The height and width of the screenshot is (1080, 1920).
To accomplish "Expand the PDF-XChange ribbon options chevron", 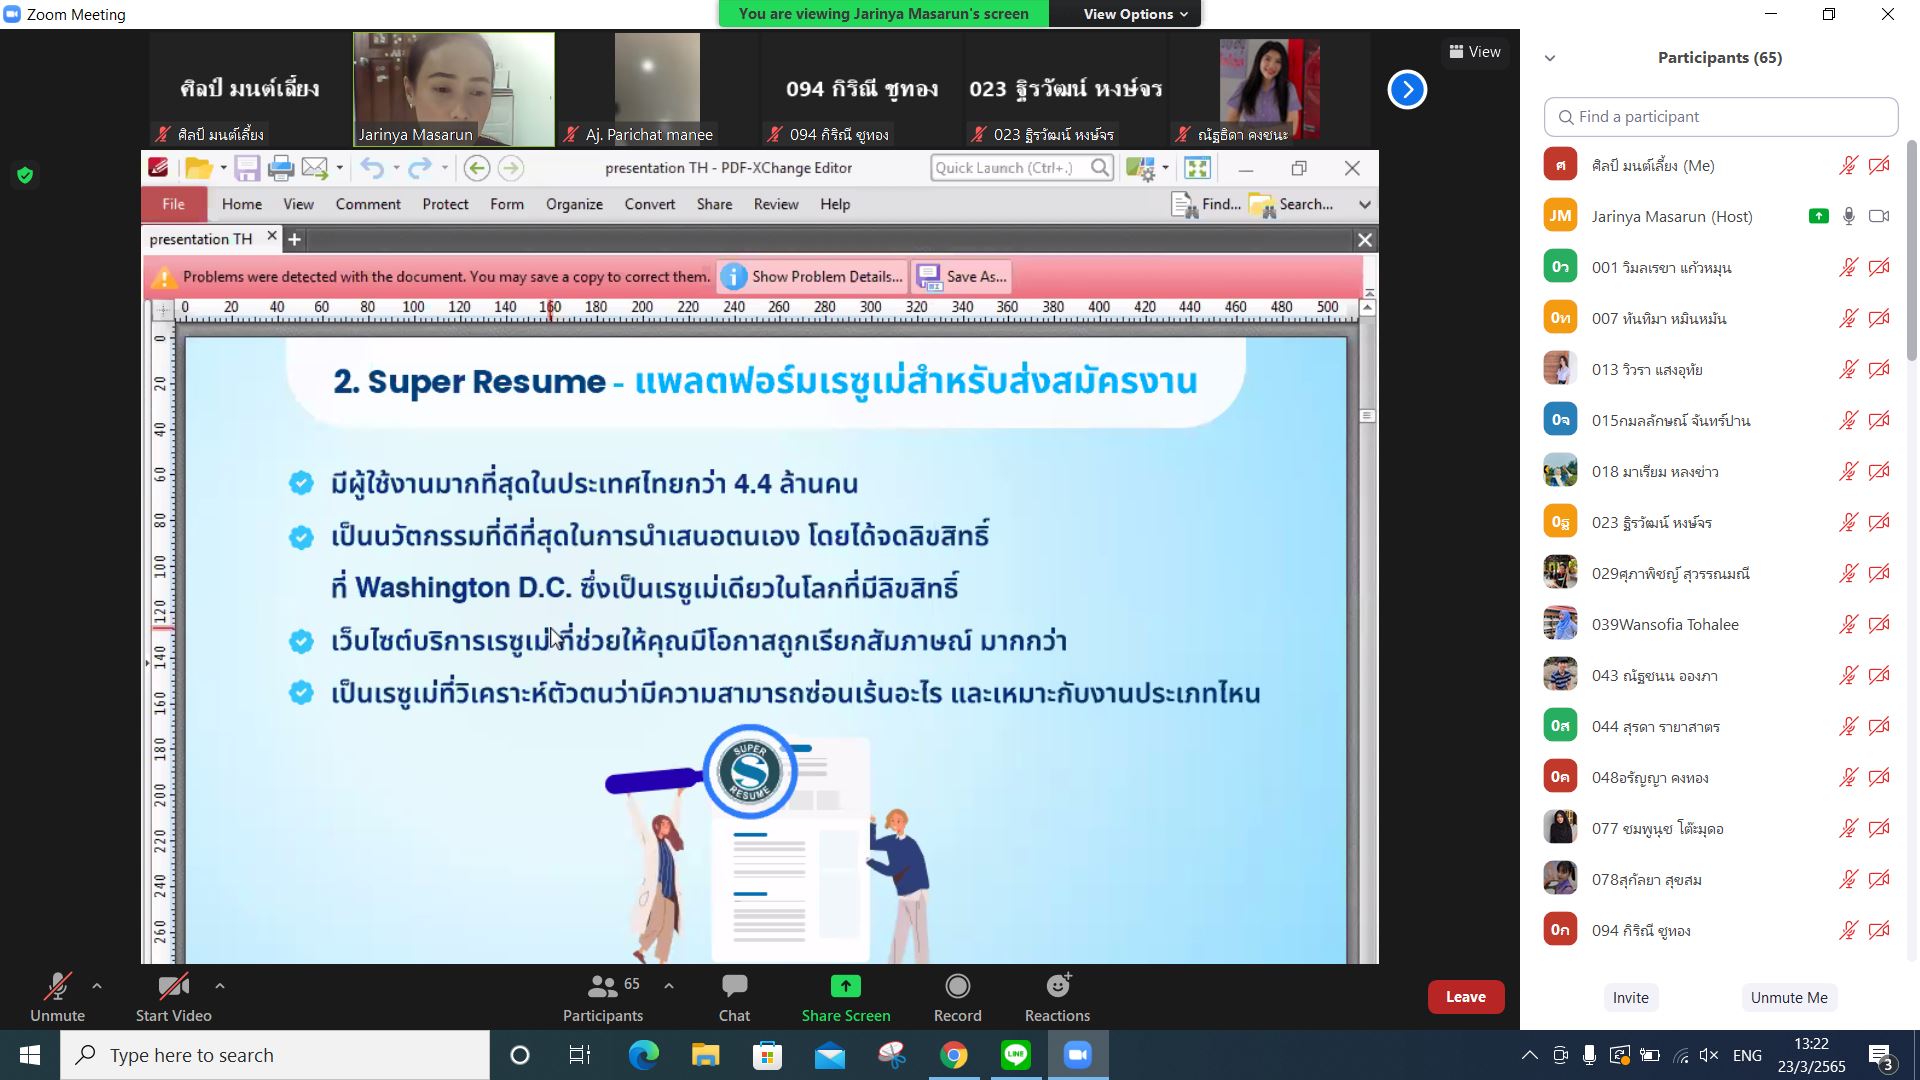I will coord(1364,205).
